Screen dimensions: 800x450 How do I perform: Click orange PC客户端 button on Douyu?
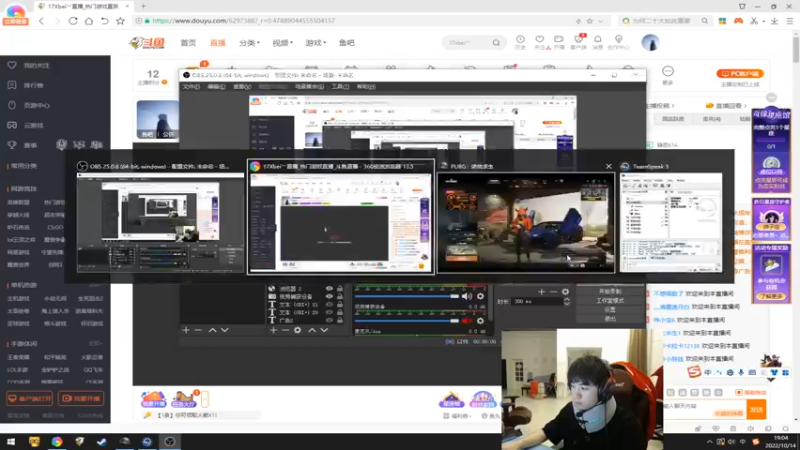[740, 73]
